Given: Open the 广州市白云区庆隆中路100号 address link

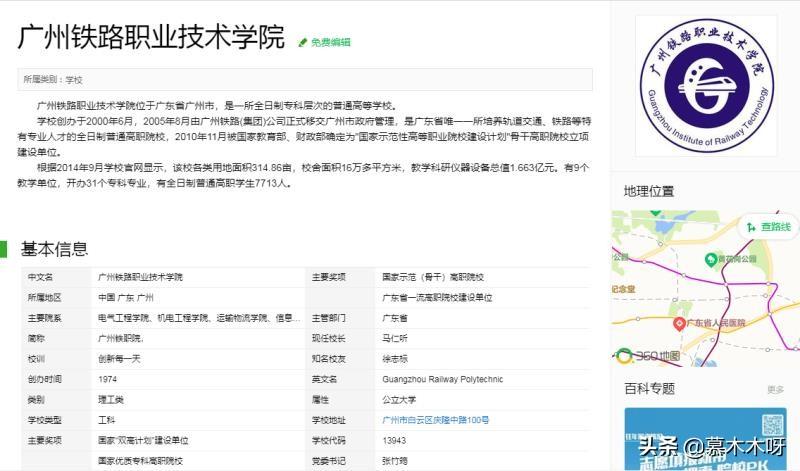Looking at the screenshot, I should (436, 420).
